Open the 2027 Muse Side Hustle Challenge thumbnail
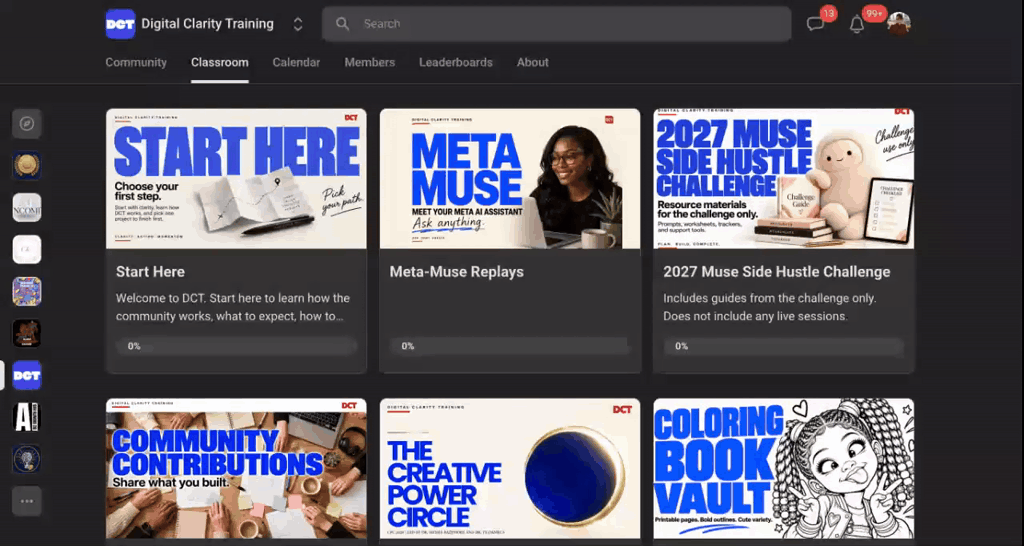The width and height of the screenshot is (1024, 546). (x=784, y=178)
